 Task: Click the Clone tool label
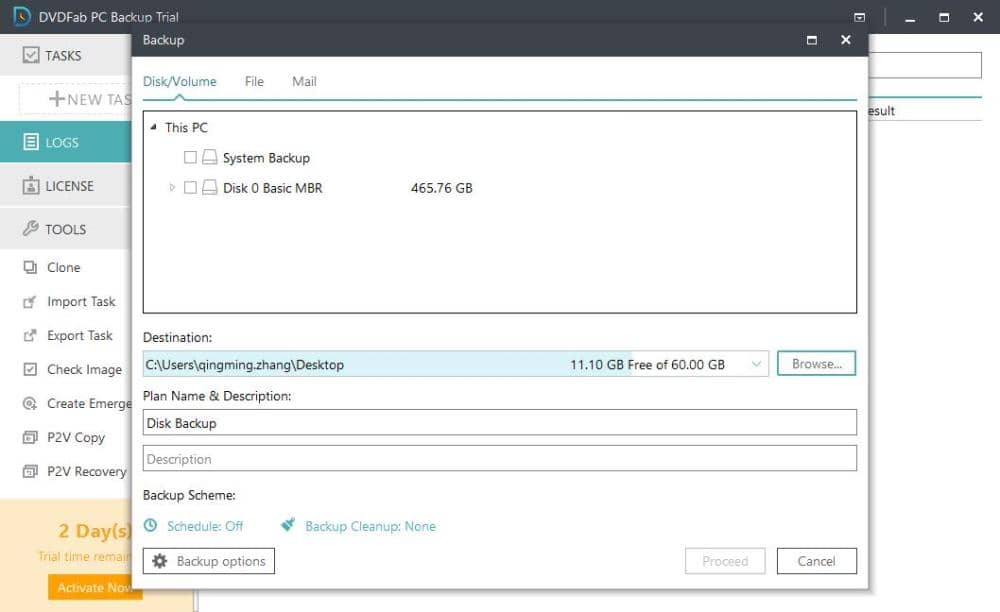(64, 267)
